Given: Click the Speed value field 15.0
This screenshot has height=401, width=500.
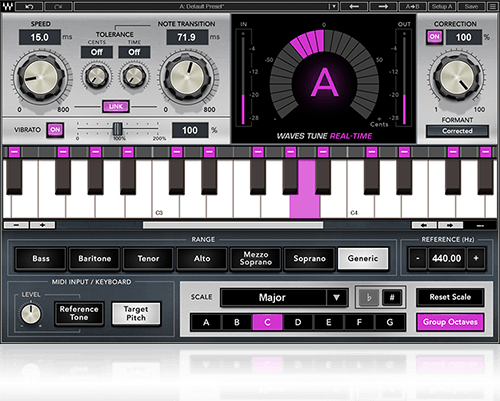Looking at the screenshot, I should (x=40, y=37).
